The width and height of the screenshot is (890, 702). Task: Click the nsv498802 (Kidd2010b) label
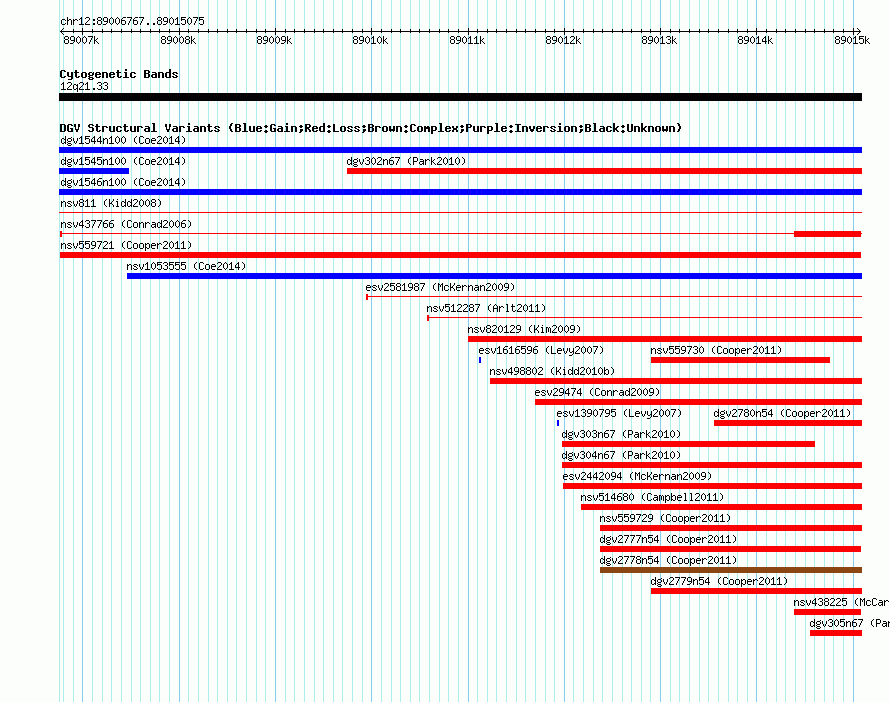click(x=552, y=371)
